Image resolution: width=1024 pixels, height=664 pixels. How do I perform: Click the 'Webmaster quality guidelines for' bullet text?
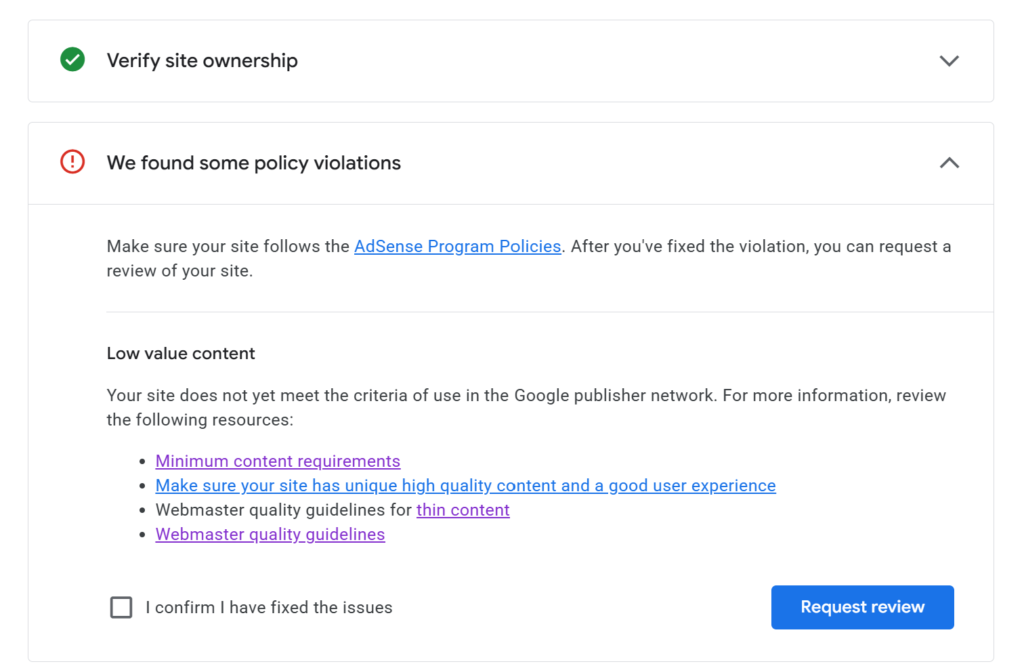tap(283, 510)
